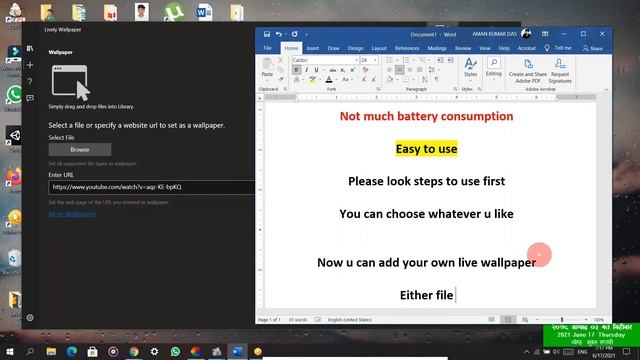
Task: Click the Enter URL field in Lively Wallpaper
Action: coord(151,187)
